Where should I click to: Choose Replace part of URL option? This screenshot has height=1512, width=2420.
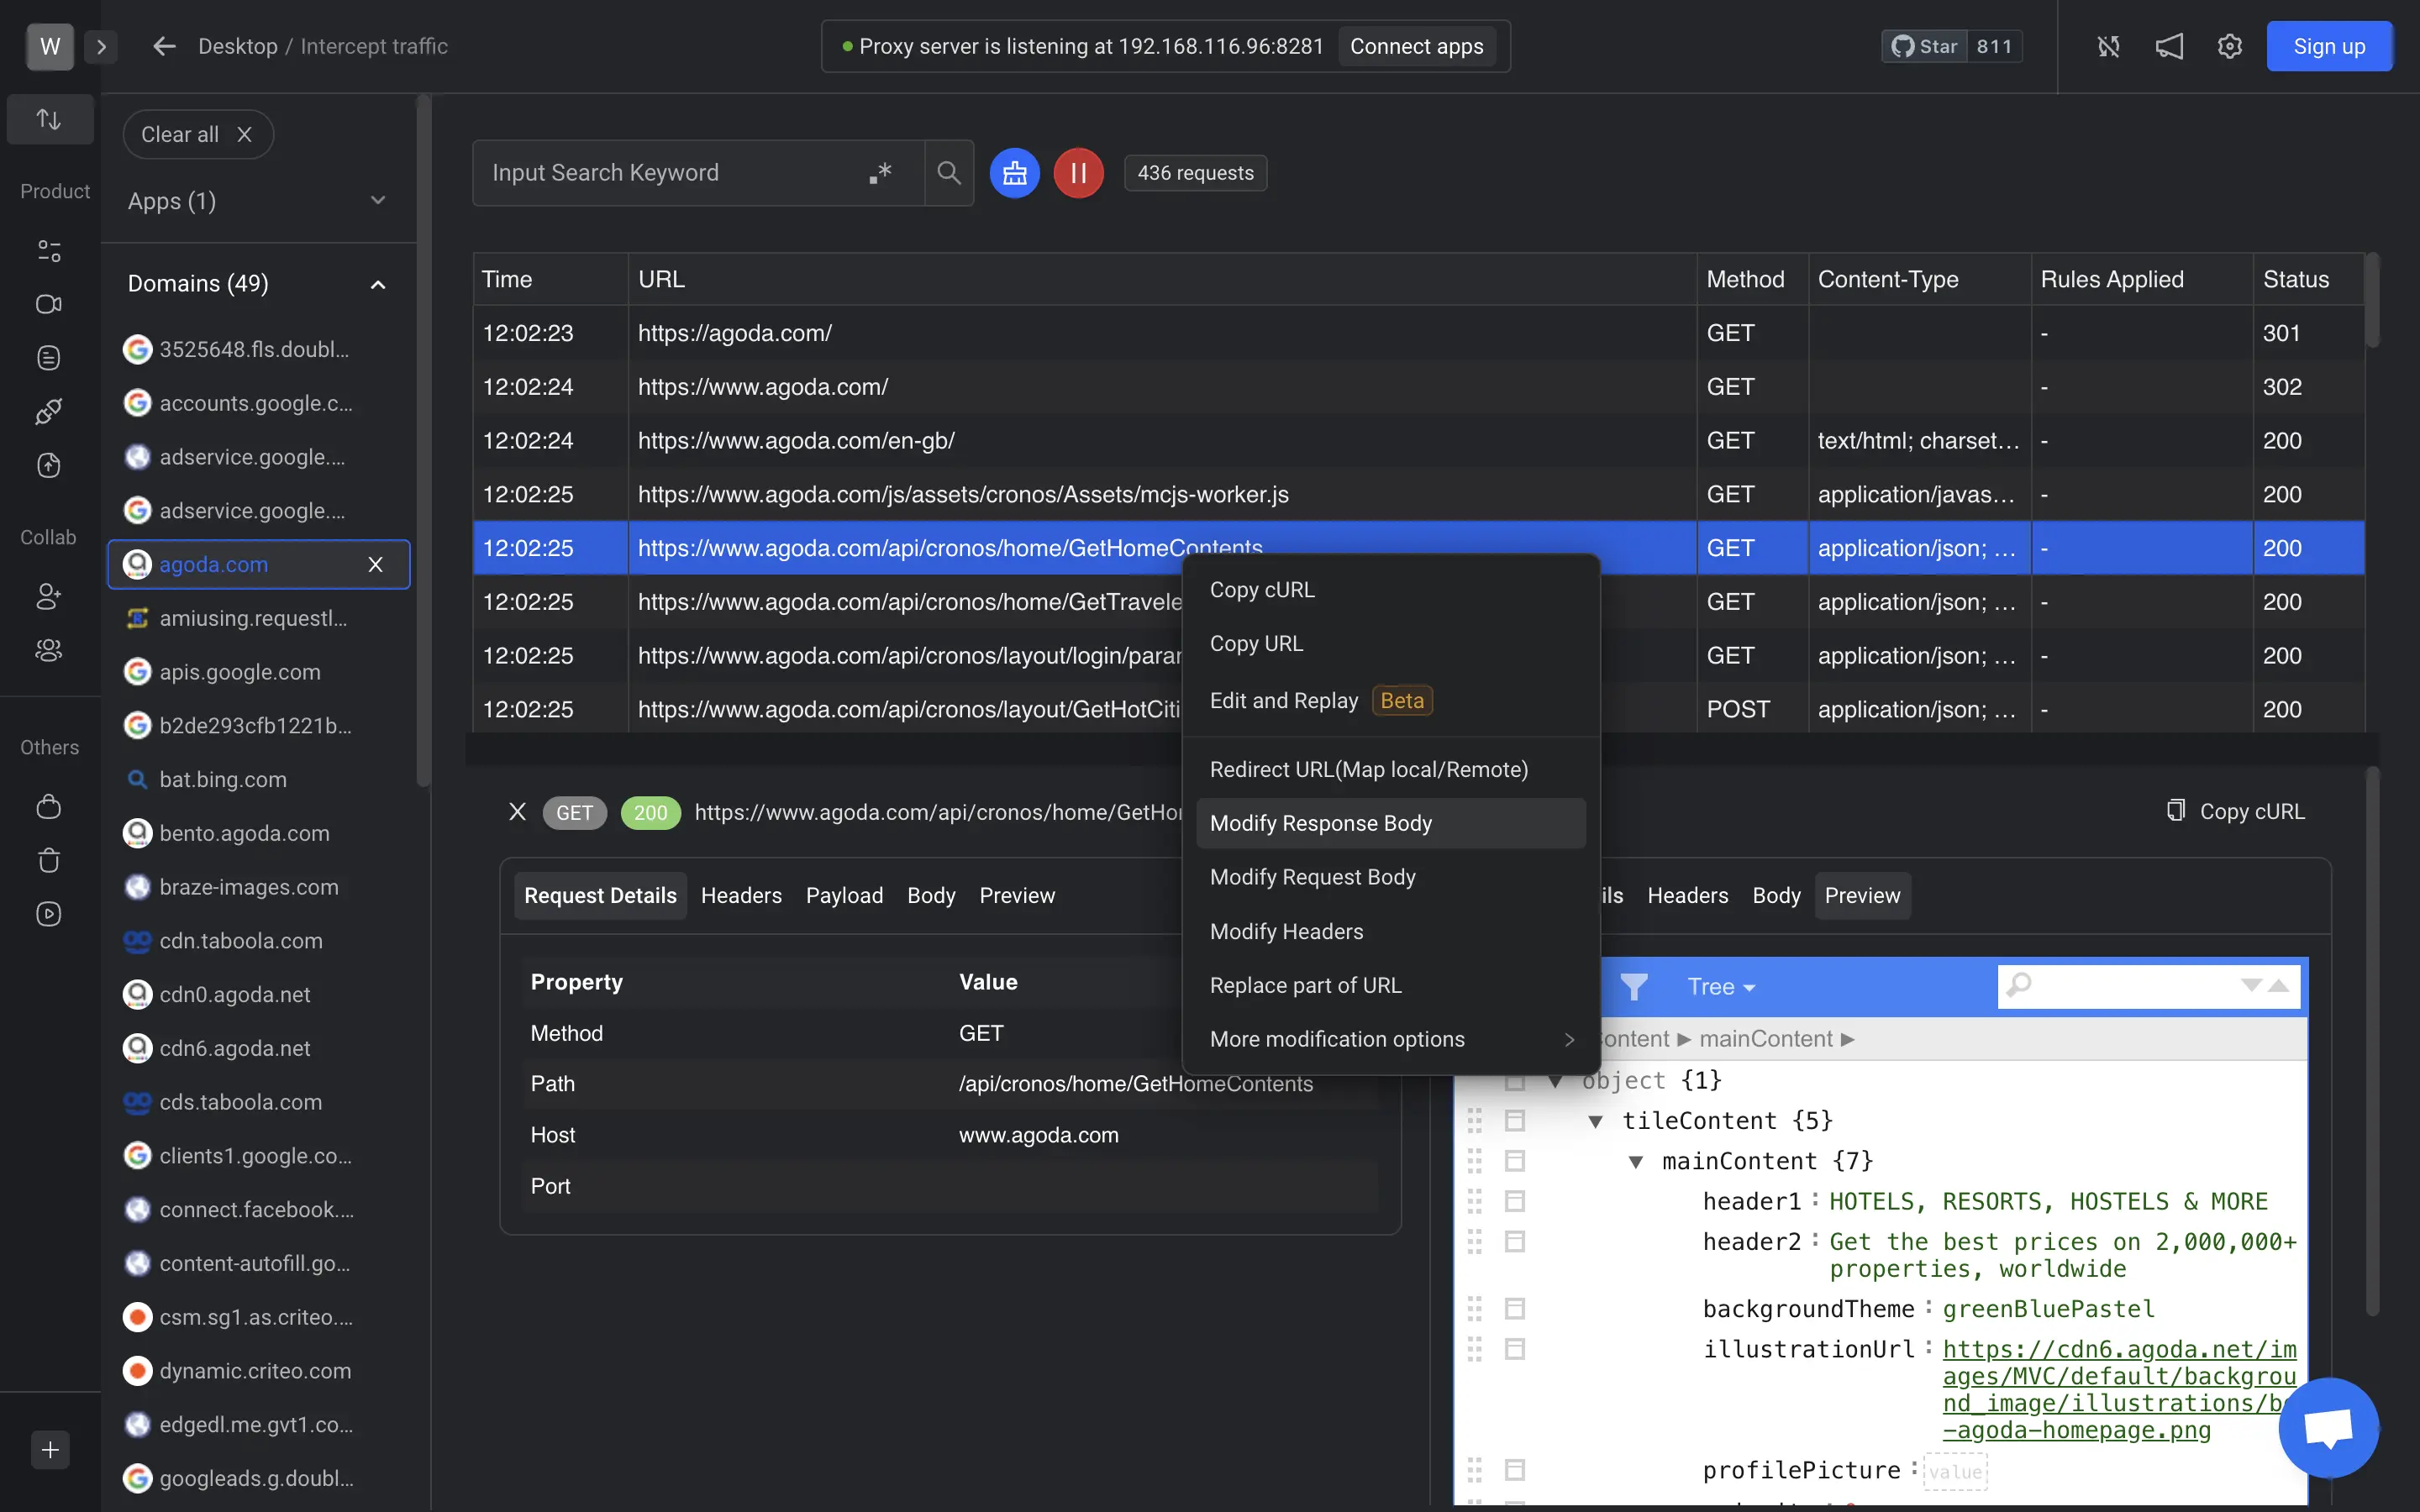pos(1391,985)
